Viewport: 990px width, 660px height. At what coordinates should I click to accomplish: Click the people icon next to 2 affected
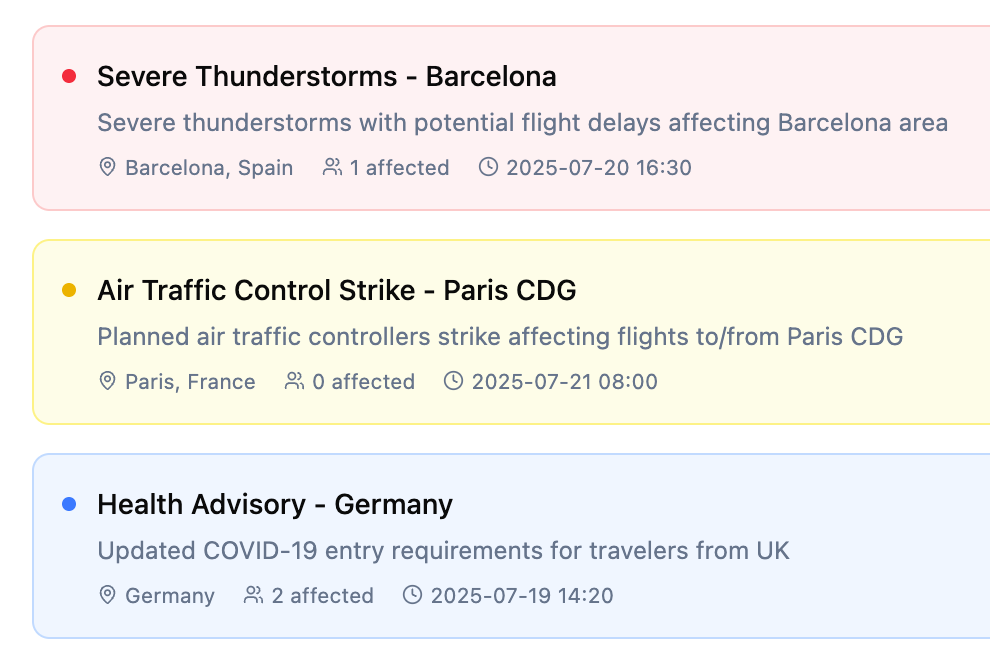pos(254,596)
